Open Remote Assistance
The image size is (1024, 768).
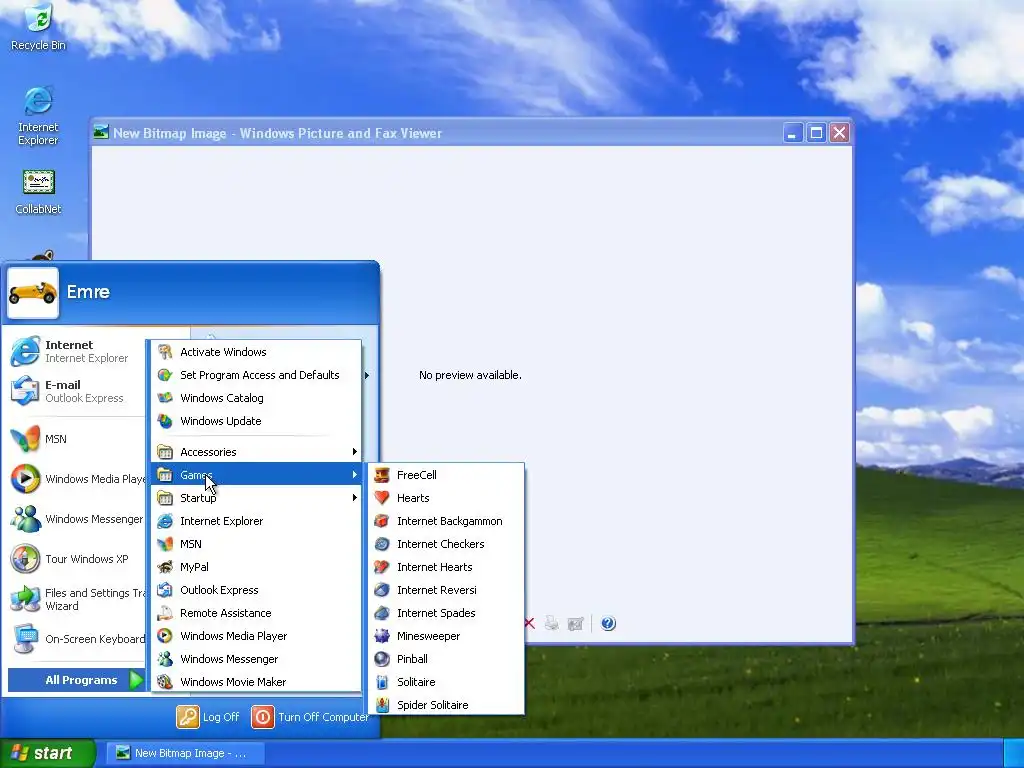click(256, 613)
